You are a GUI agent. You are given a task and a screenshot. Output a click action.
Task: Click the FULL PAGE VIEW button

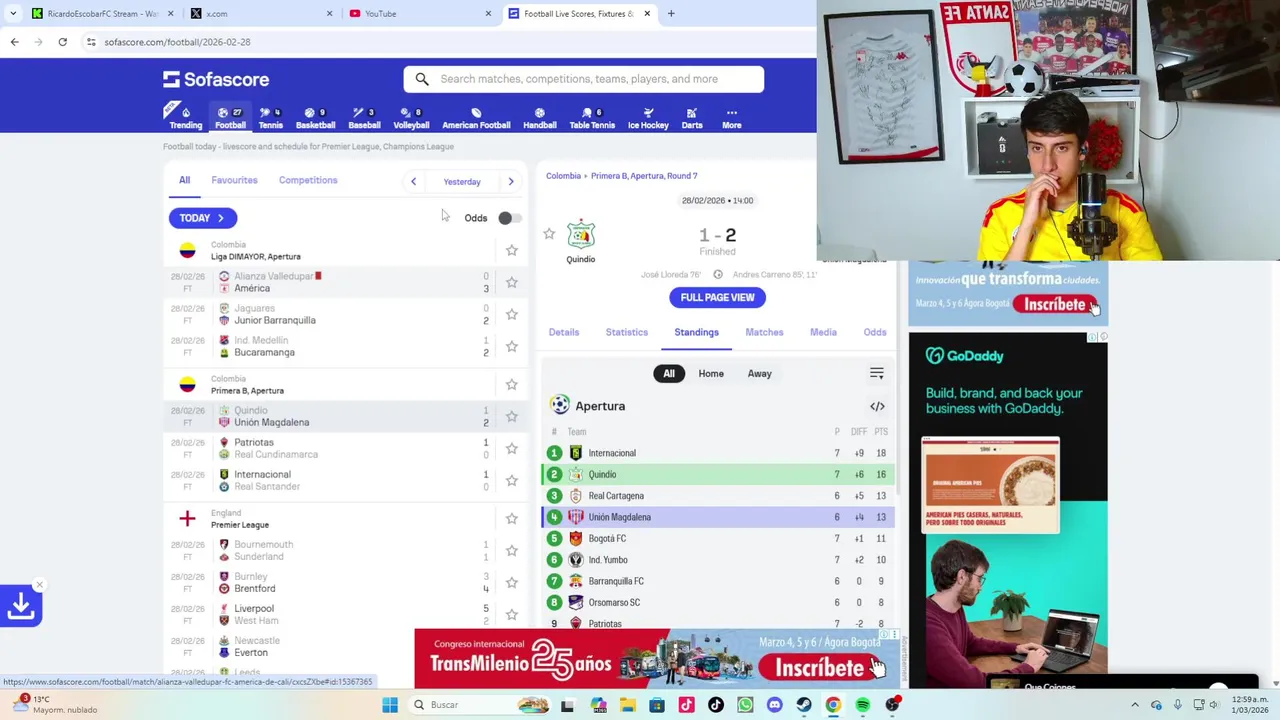click(717, 297)
